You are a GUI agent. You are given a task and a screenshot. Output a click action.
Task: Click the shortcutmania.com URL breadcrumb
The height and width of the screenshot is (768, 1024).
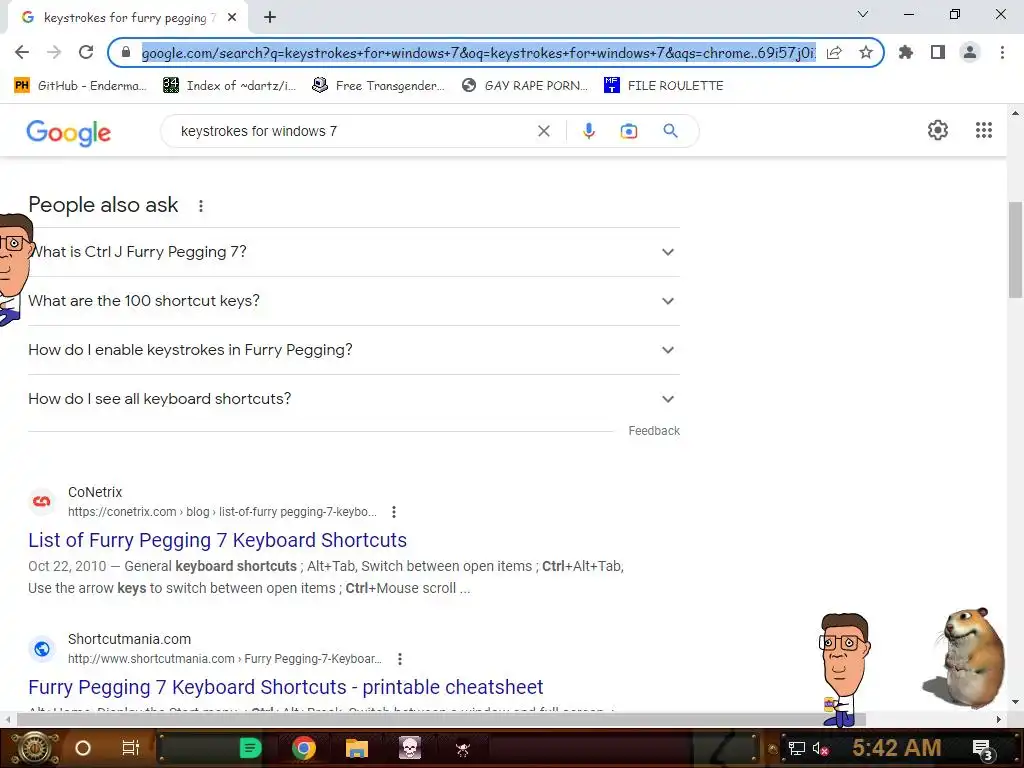tap(225, 659)
